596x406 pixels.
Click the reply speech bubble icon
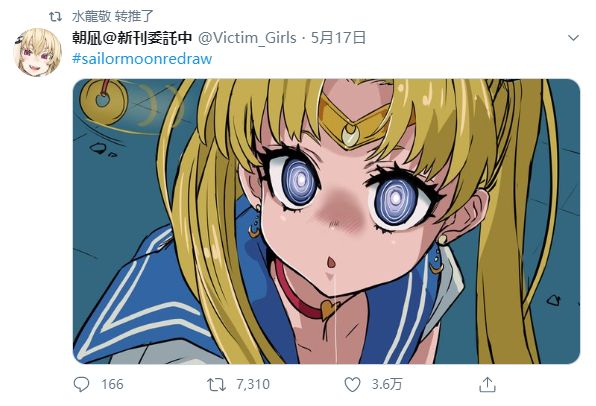pyautogui.click(x=81, y=384)
